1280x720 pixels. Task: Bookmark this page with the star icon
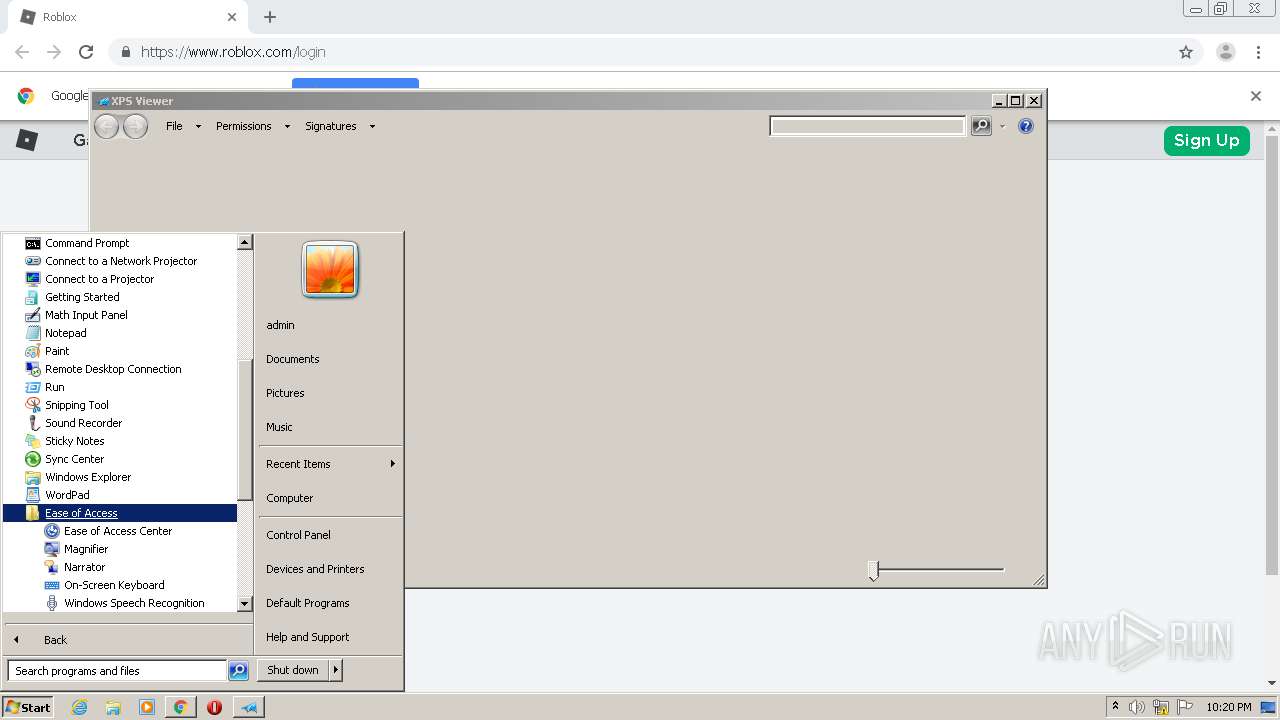1186,52
